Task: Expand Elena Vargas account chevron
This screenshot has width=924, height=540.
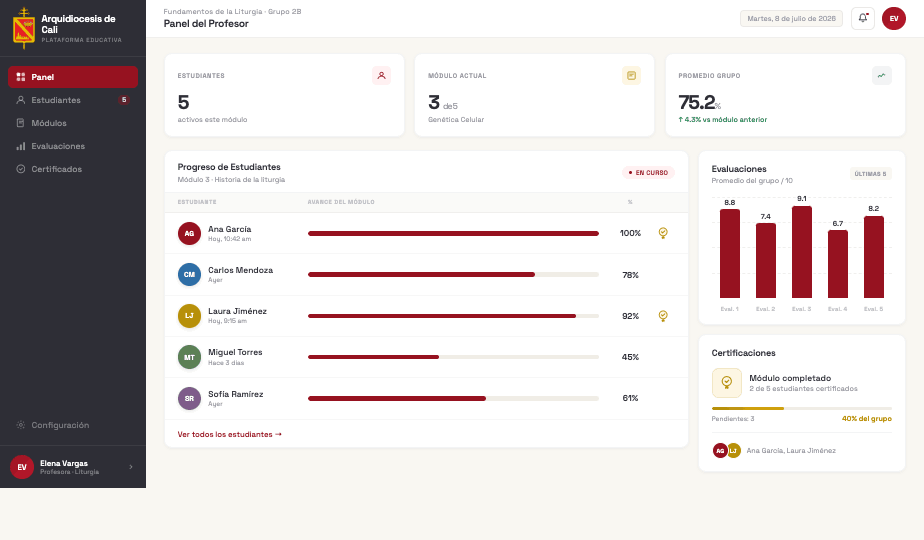Action: coord(131,467)
